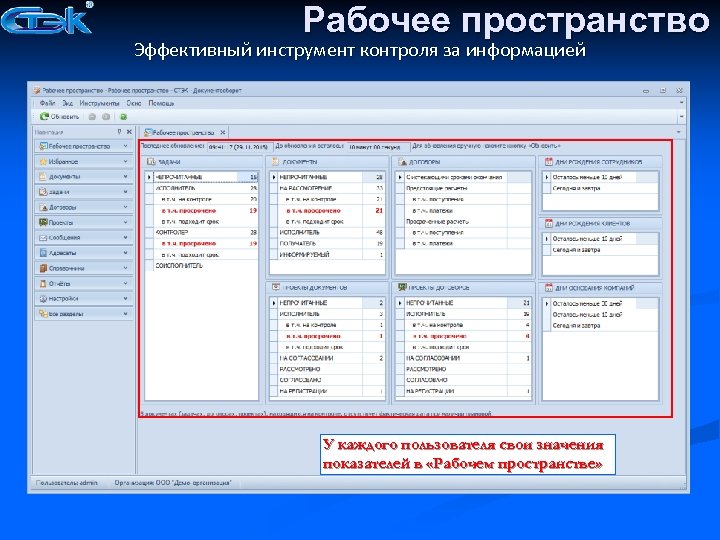The height and width of the screenshot is (540, 720).
Task: Click the Проекты договоров panel icon
Action: pos(402,287)
